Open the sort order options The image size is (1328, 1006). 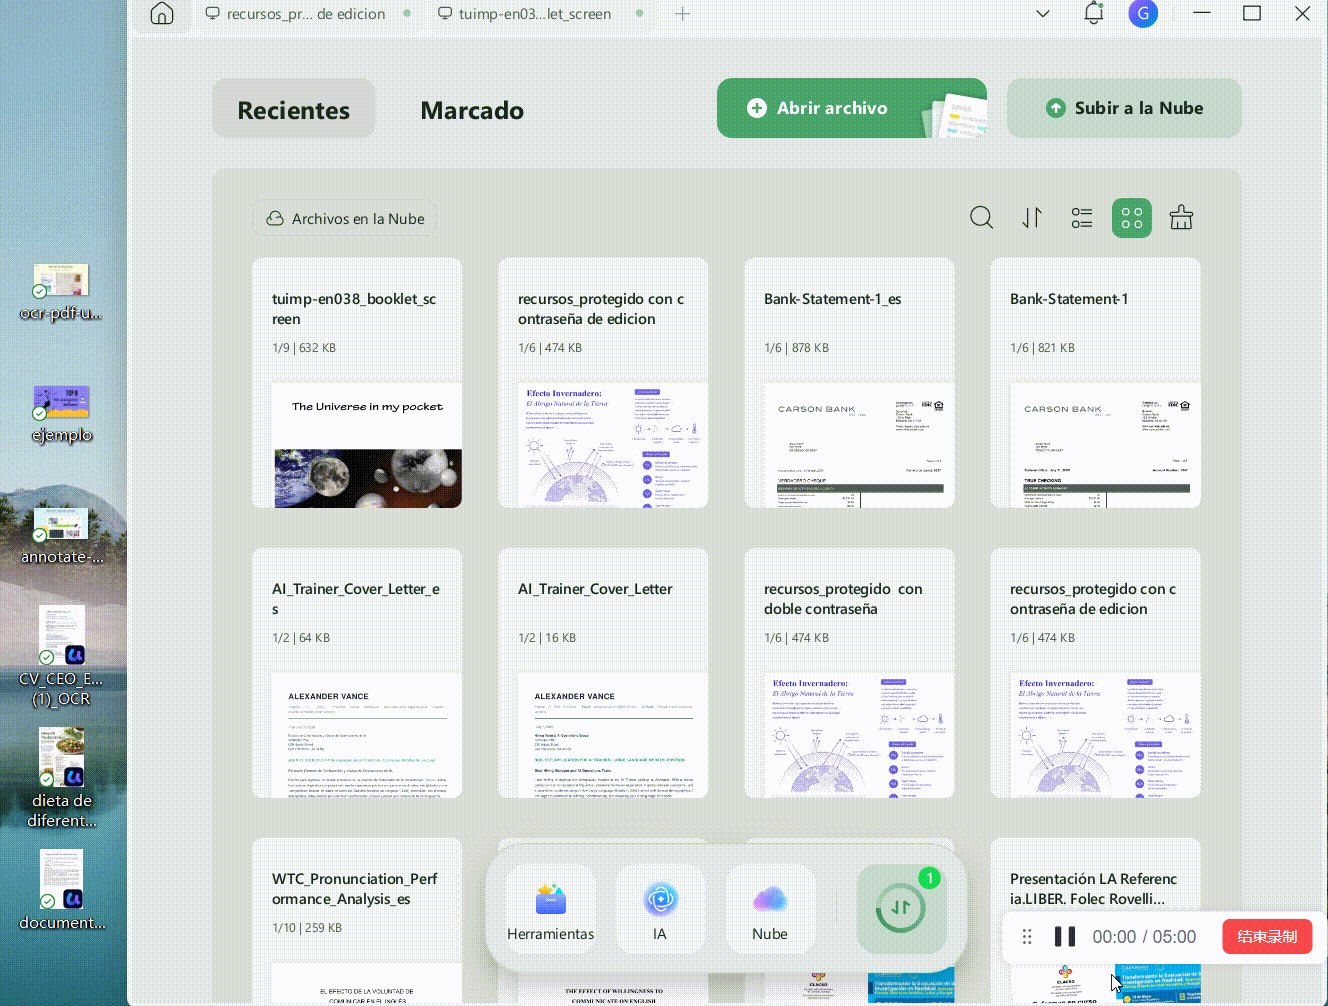click(1032, 218)
